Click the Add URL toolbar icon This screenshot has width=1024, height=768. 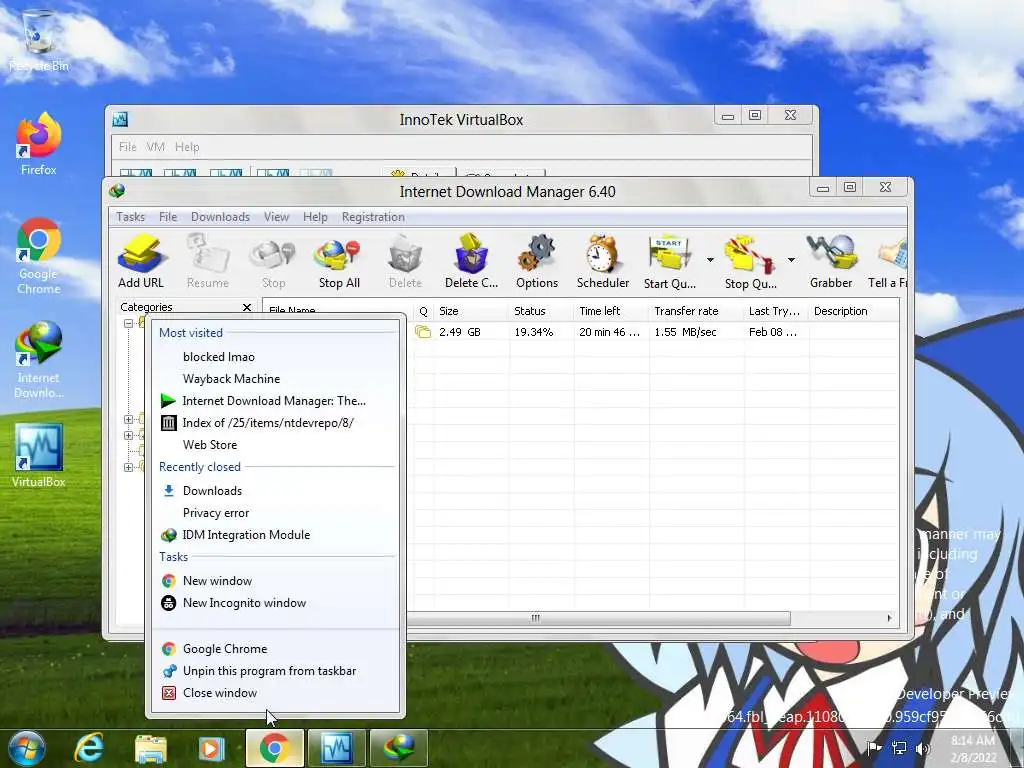[x=140, y=263]
